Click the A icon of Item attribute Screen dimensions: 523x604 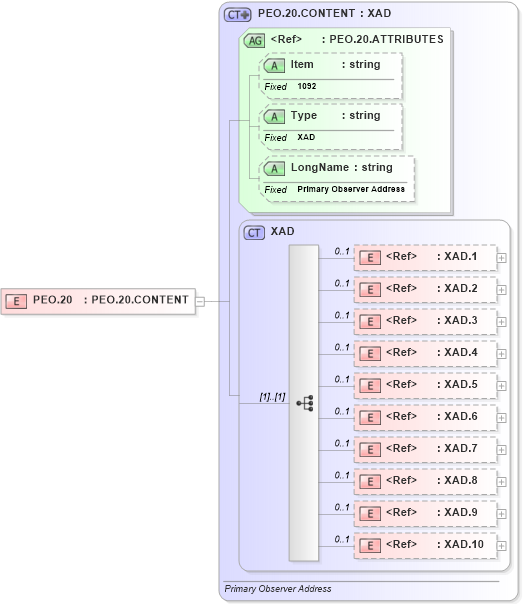[x=274, y=65]
